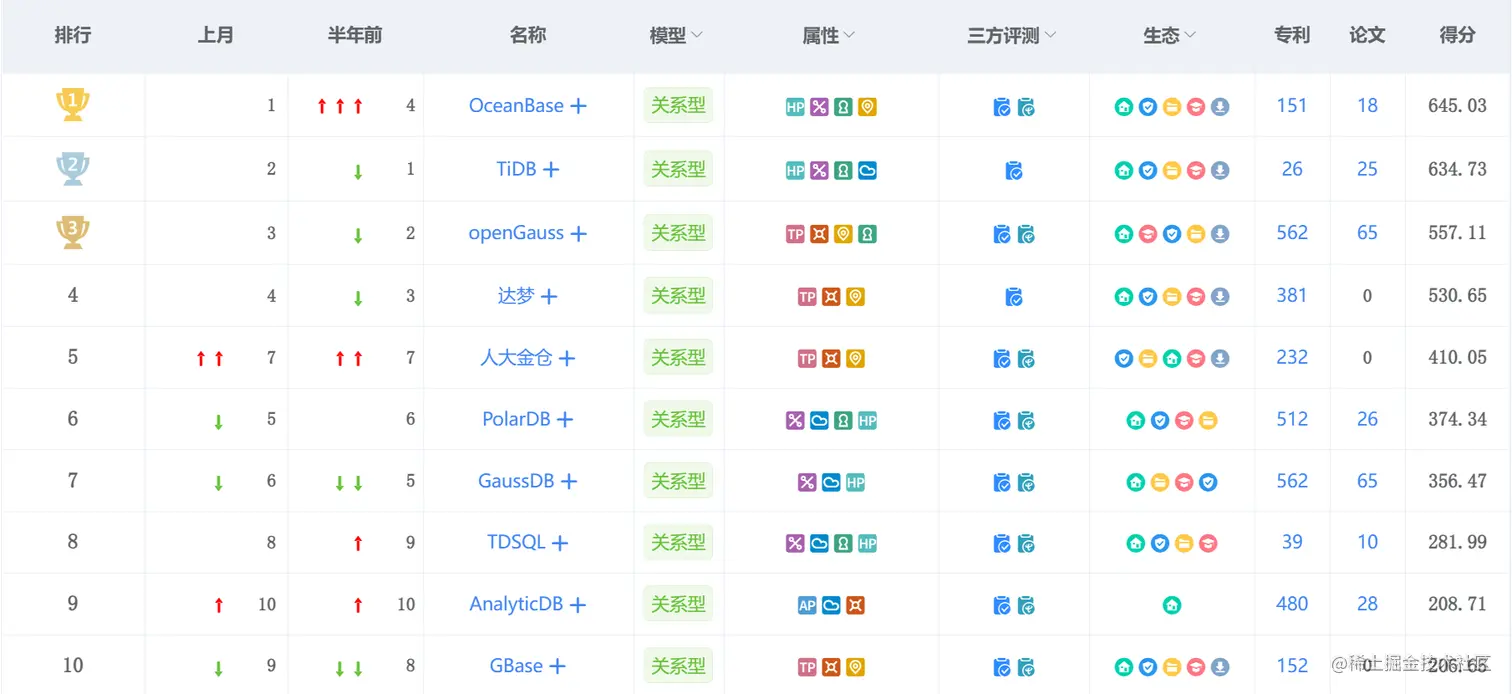
Task: Click the purple percent icon in GaussDB row
Action: 807,483
